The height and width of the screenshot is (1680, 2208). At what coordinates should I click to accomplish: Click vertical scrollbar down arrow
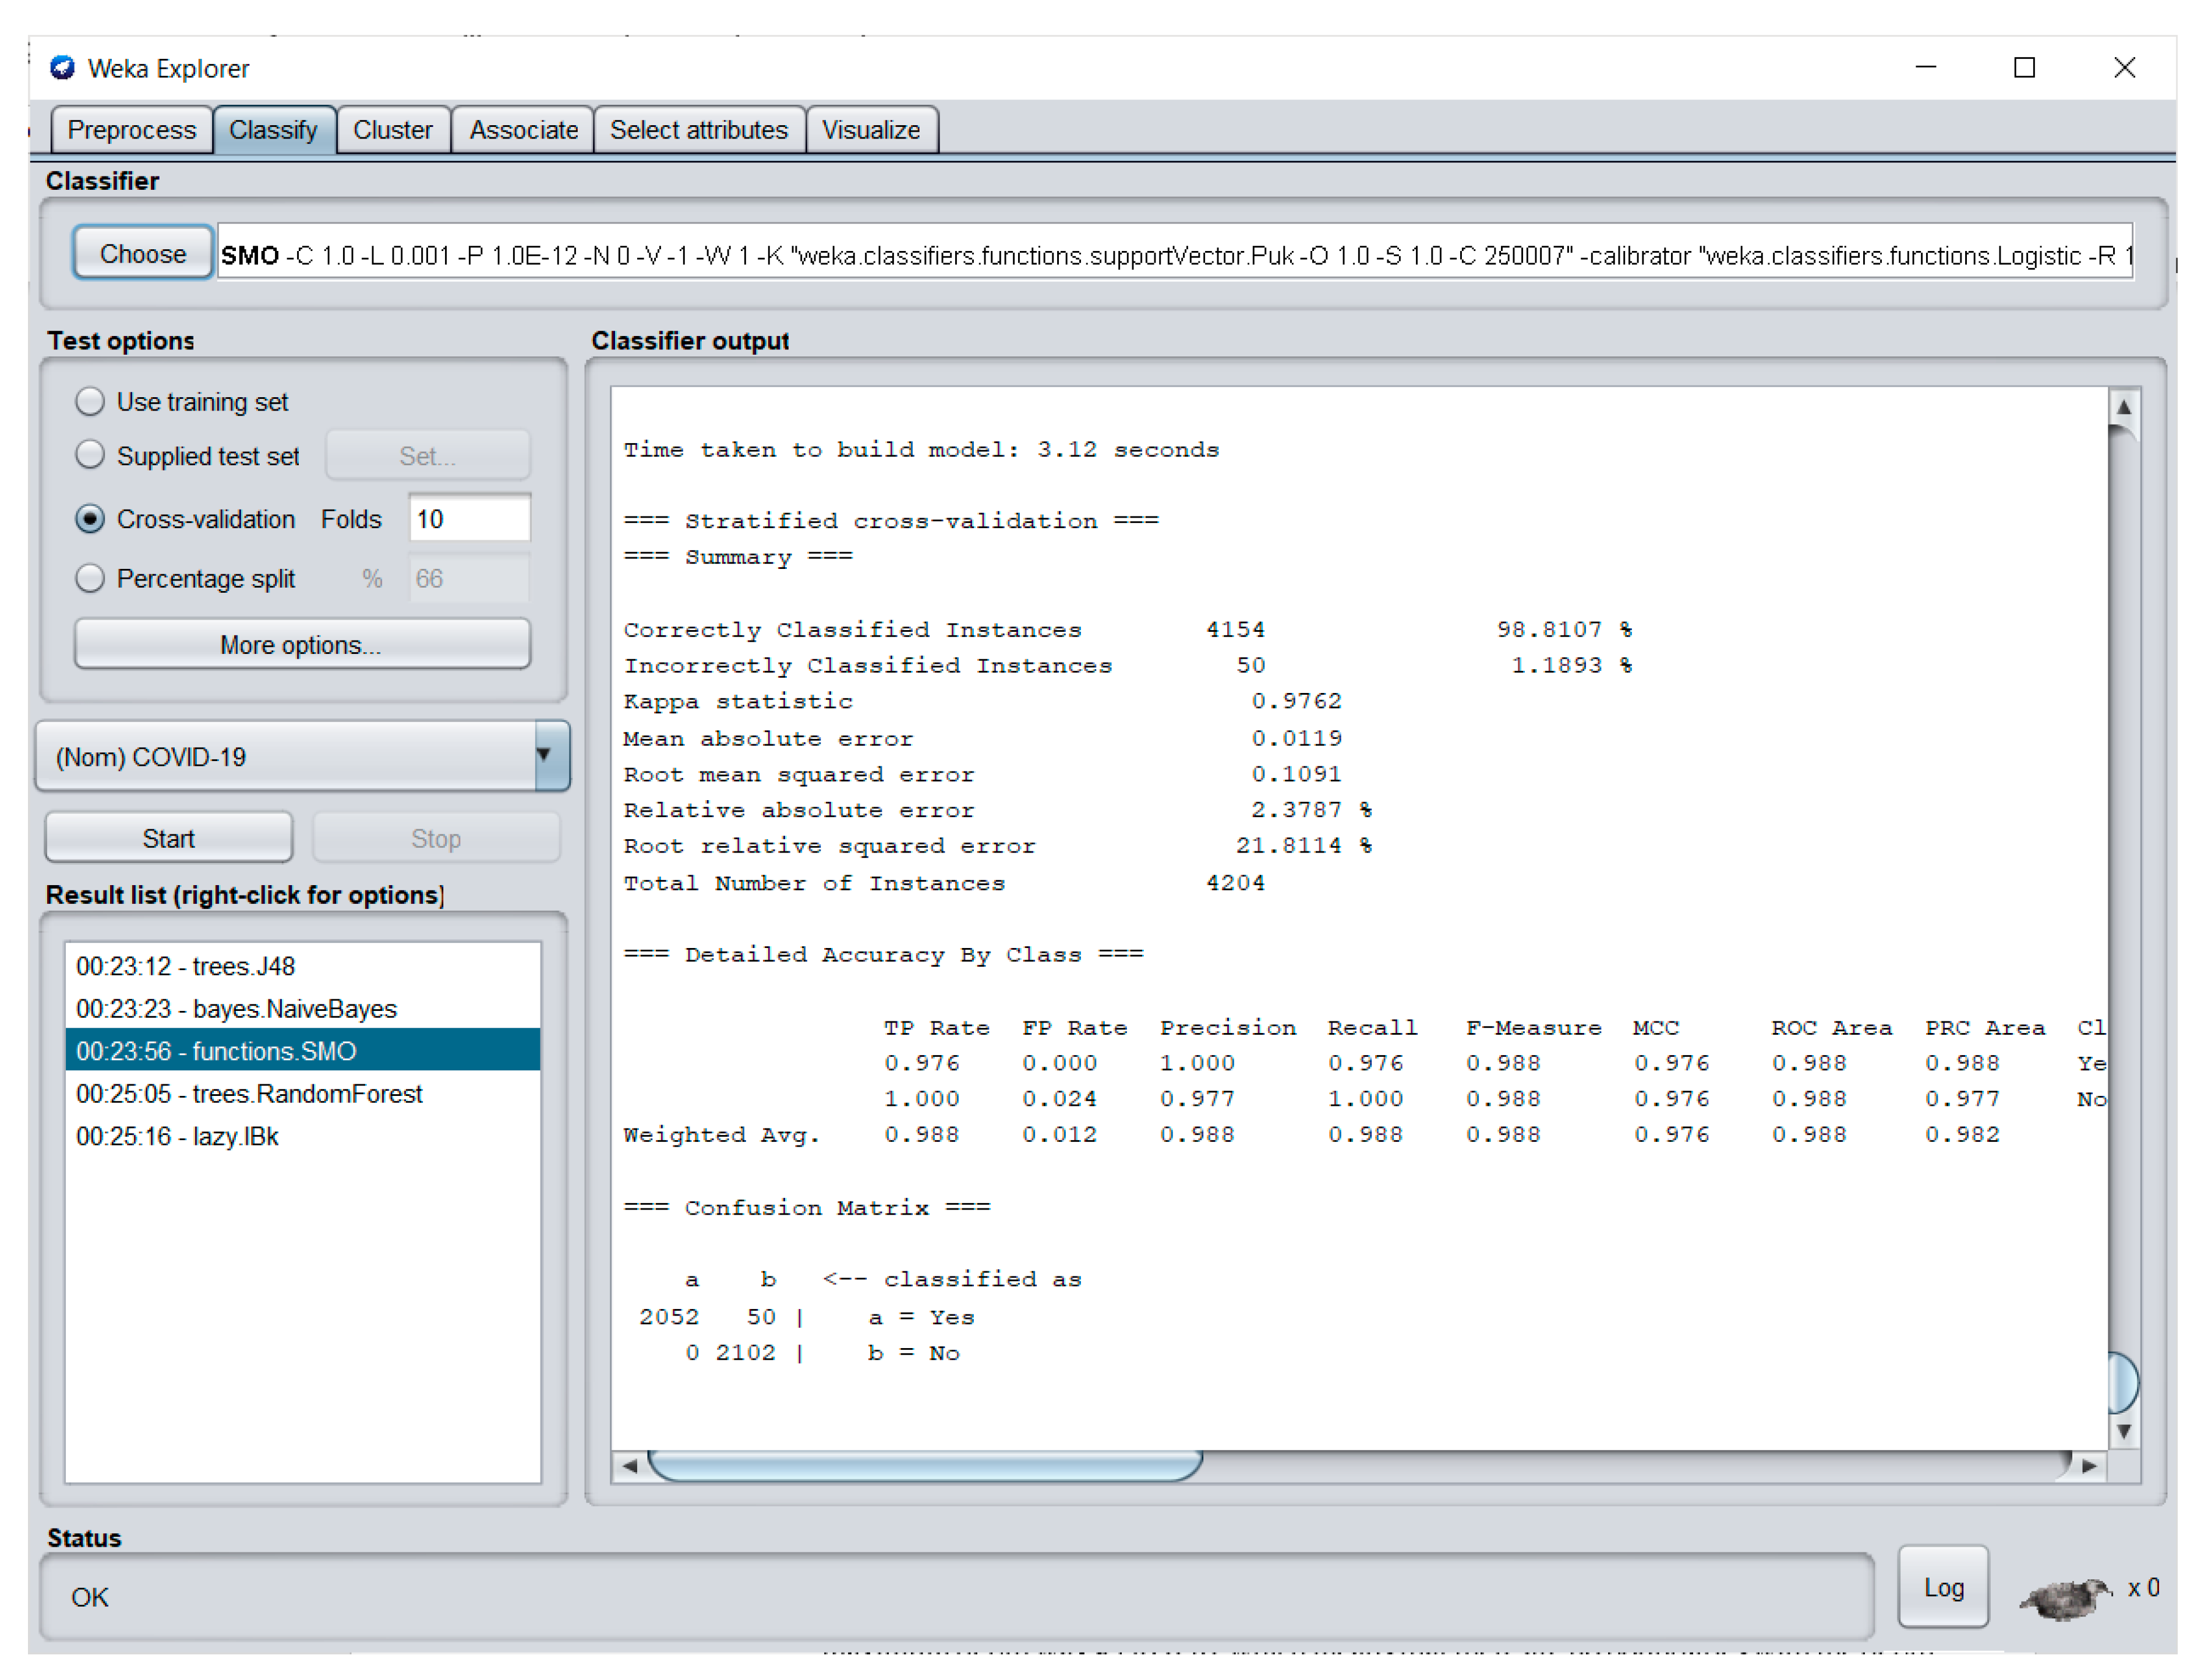pos(2123,1431)
